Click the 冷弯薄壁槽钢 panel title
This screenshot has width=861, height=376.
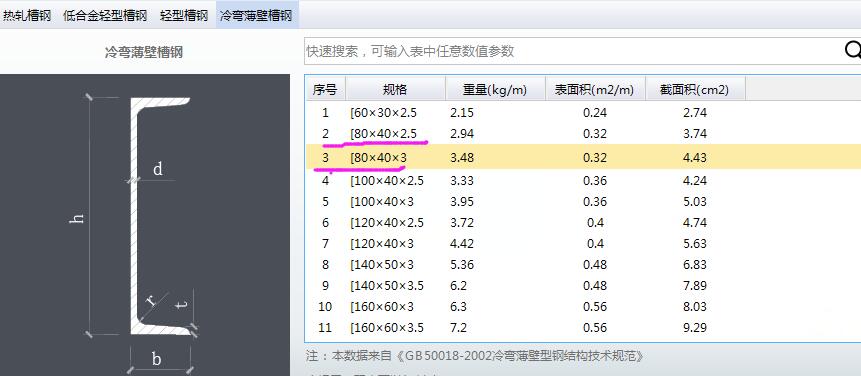coord(143,53)
